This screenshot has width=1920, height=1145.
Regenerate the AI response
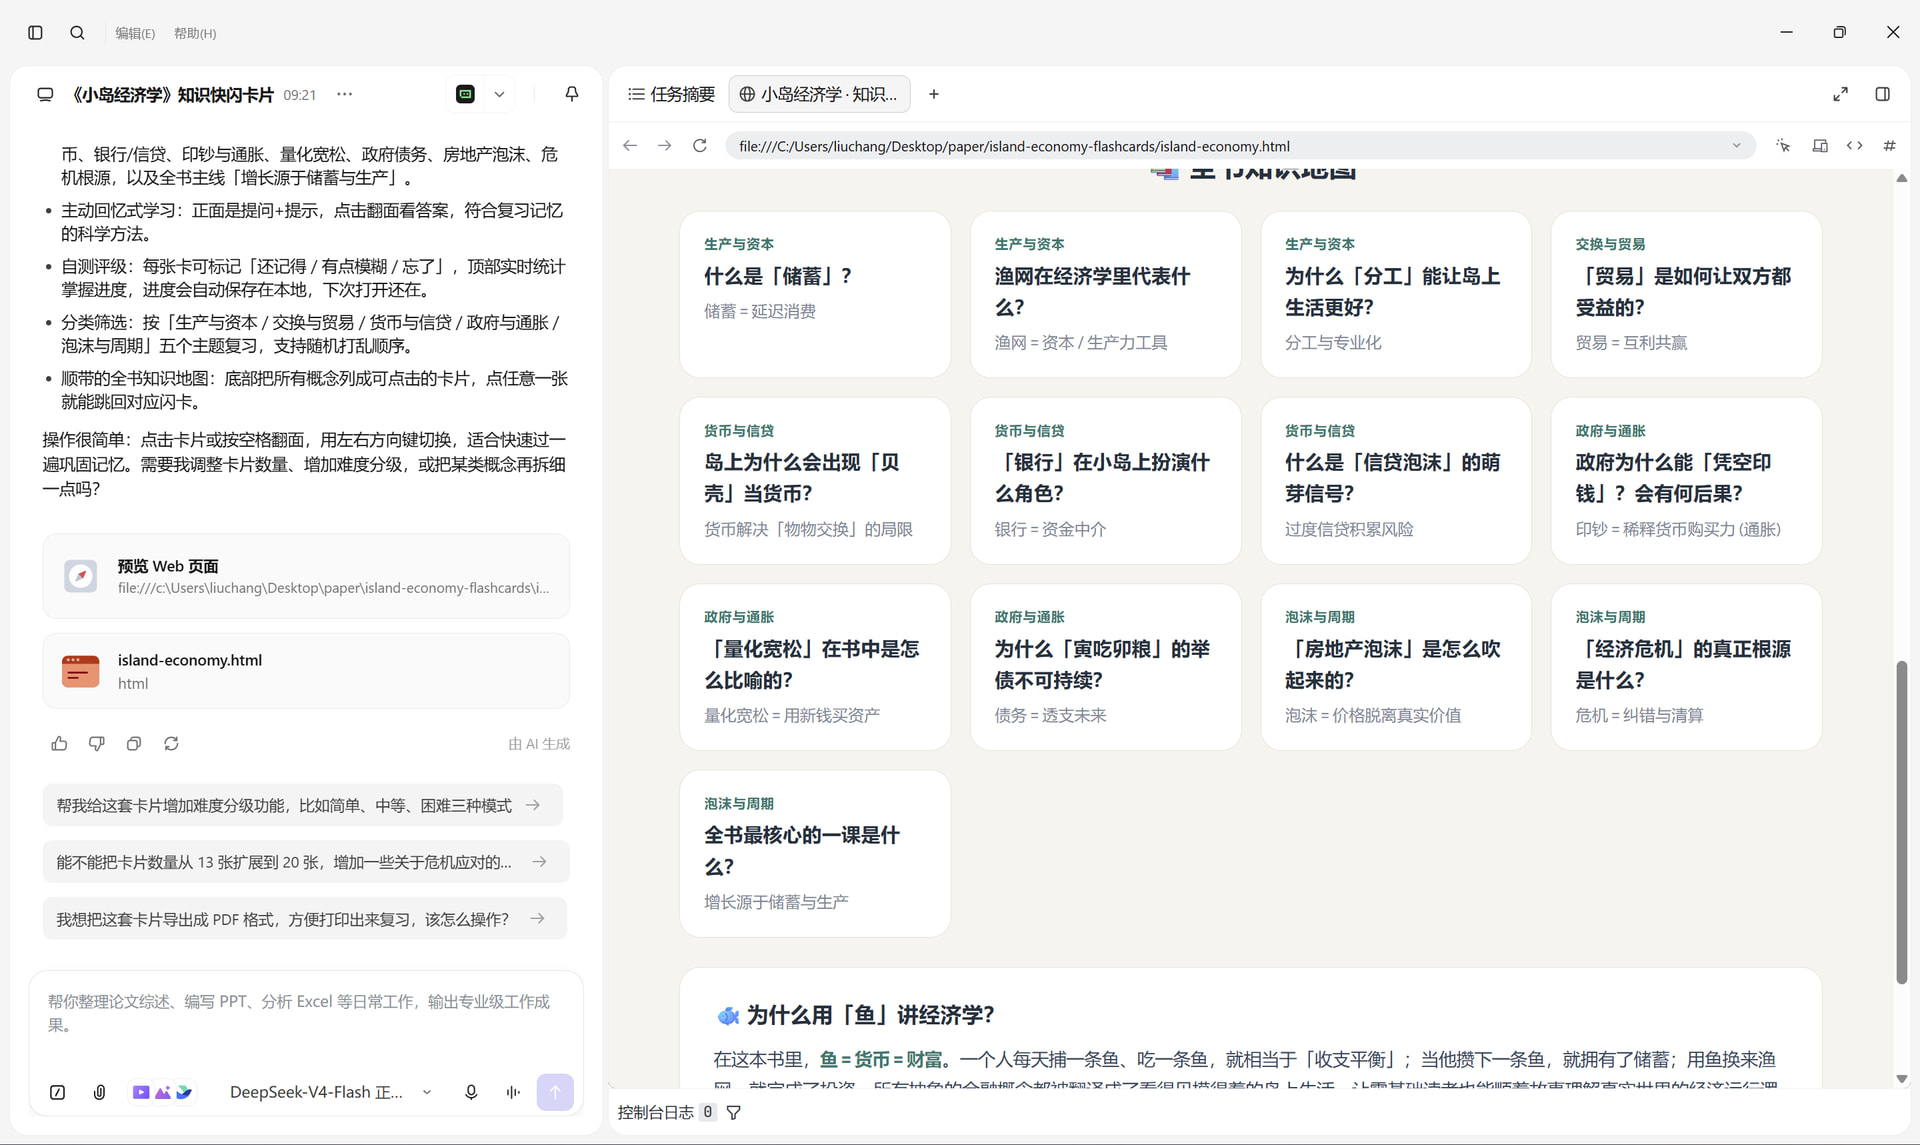(172, 744)
